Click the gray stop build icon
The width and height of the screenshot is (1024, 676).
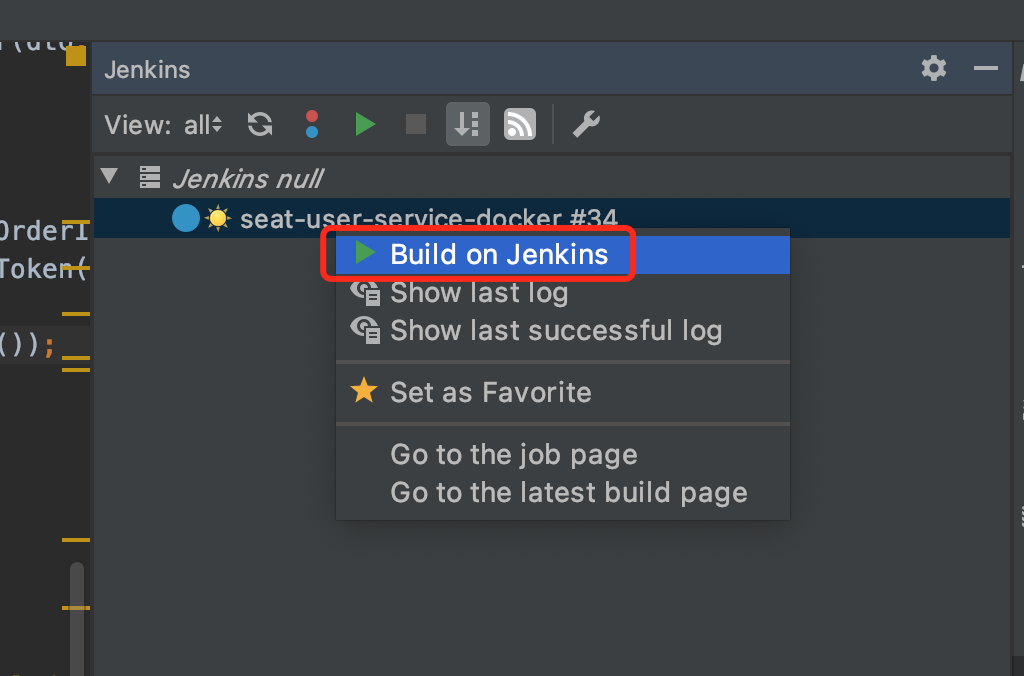pyautogui.click(x=416, y=124)
